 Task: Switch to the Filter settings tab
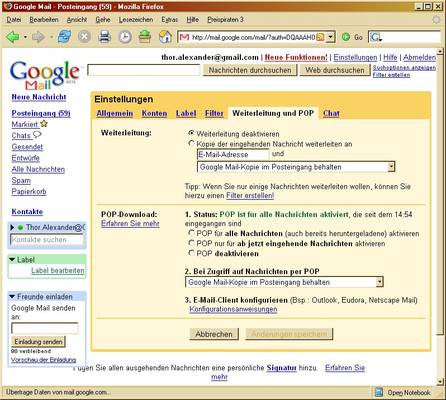coord(214,113)
